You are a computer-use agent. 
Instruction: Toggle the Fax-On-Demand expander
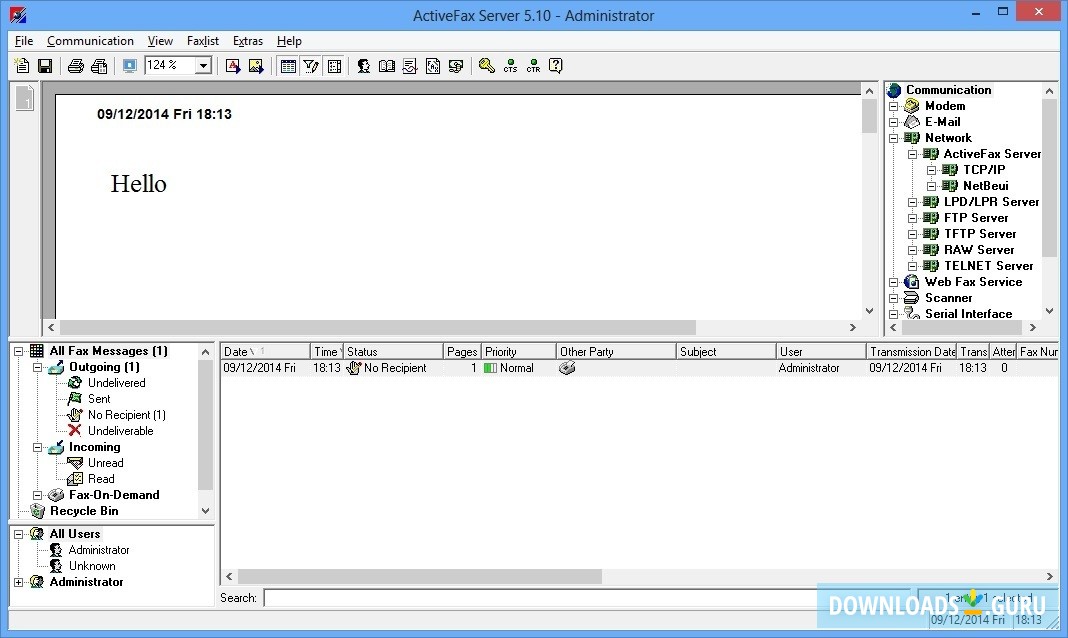pyautogui.click(x=37, y=495)
